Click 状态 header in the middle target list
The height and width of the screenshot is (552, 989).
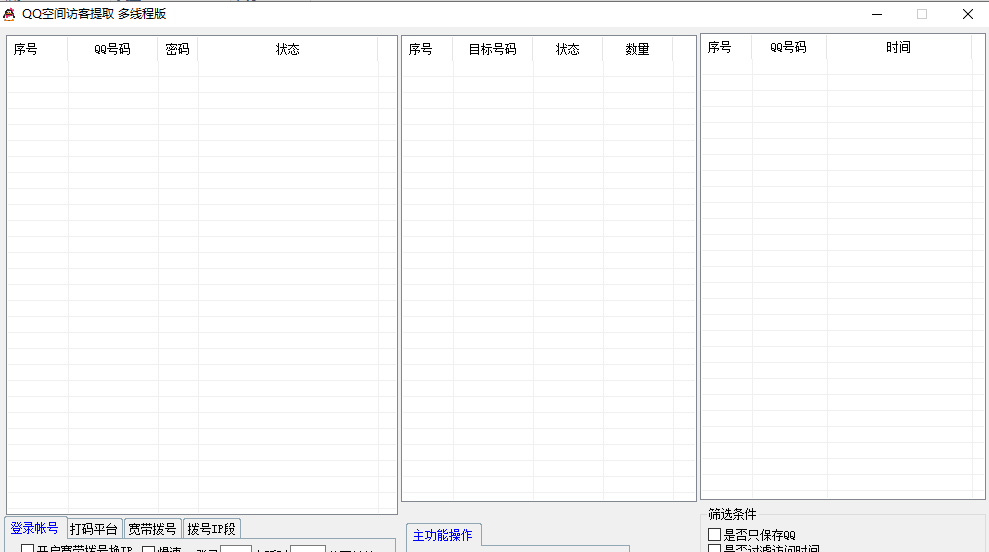coord(567,49)
